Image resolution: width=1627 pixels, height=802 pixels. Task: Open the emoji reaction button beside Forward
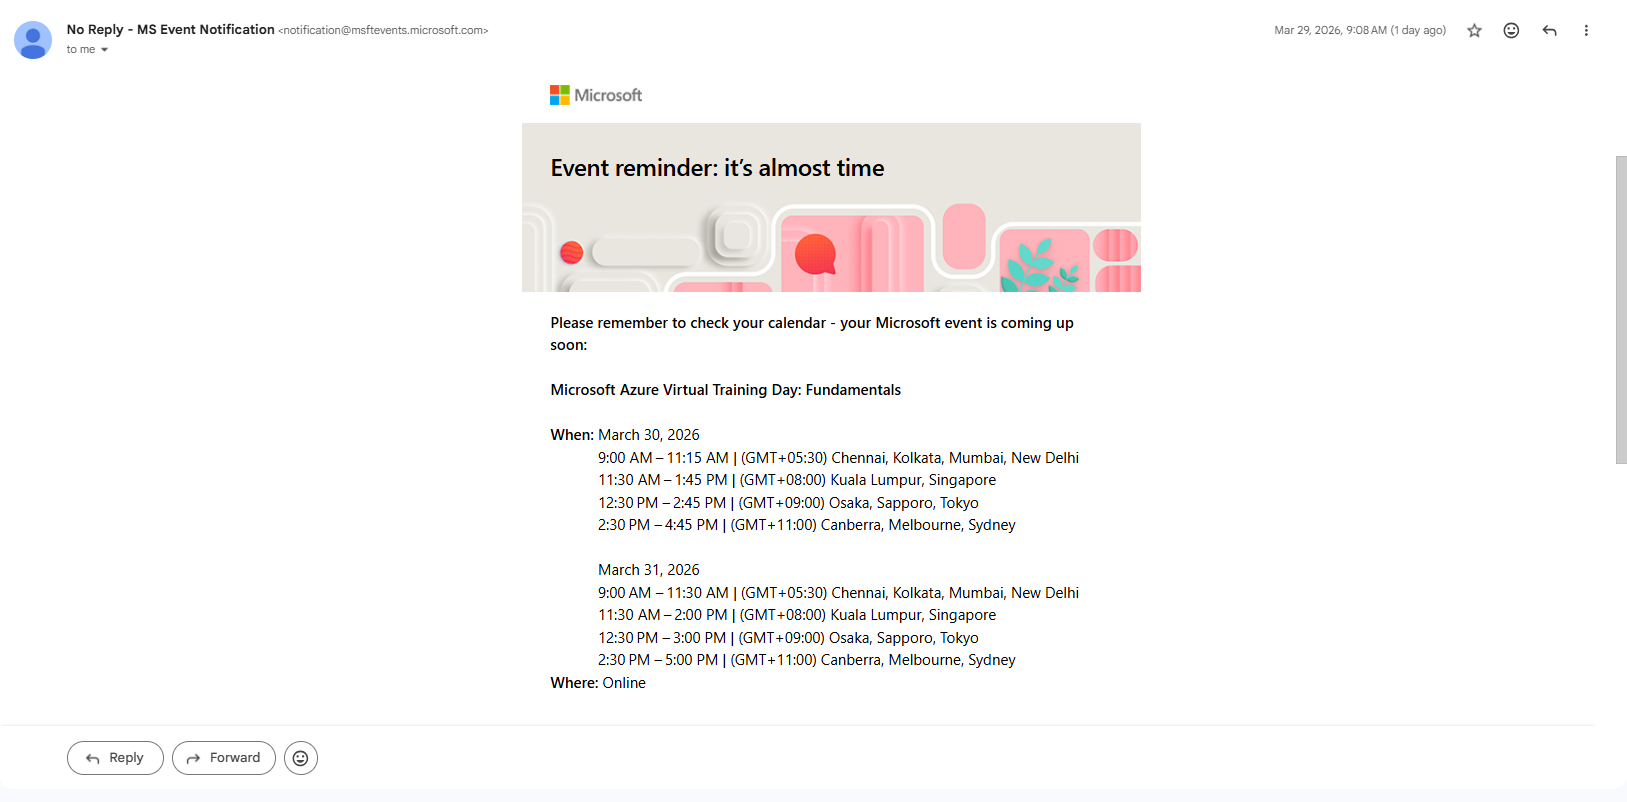coord(301,758)
